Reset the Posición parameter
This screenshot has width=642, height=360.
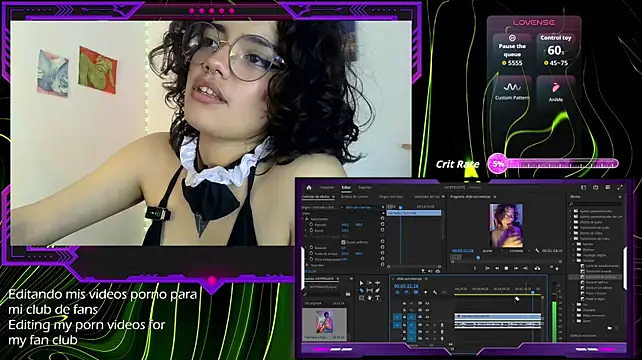click(383, 224)
